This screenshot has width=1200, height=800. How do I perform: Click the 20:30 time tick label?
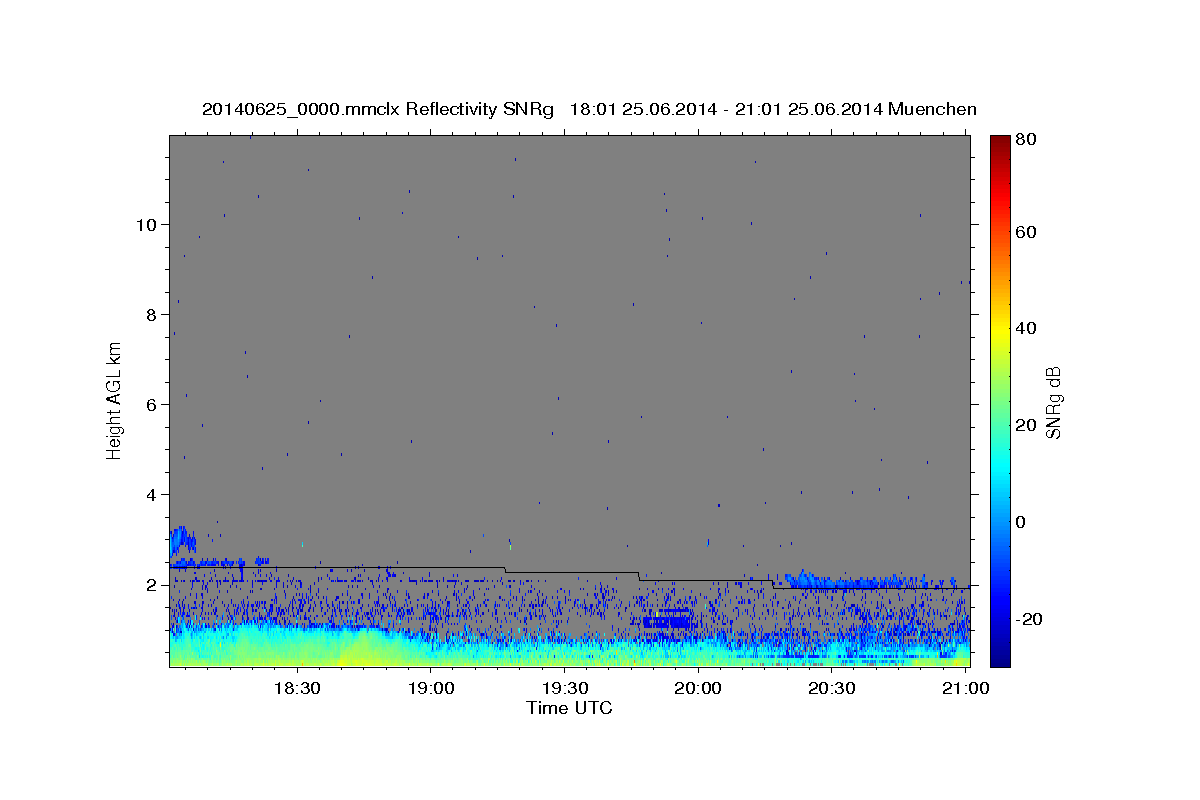tap(832, 689)
